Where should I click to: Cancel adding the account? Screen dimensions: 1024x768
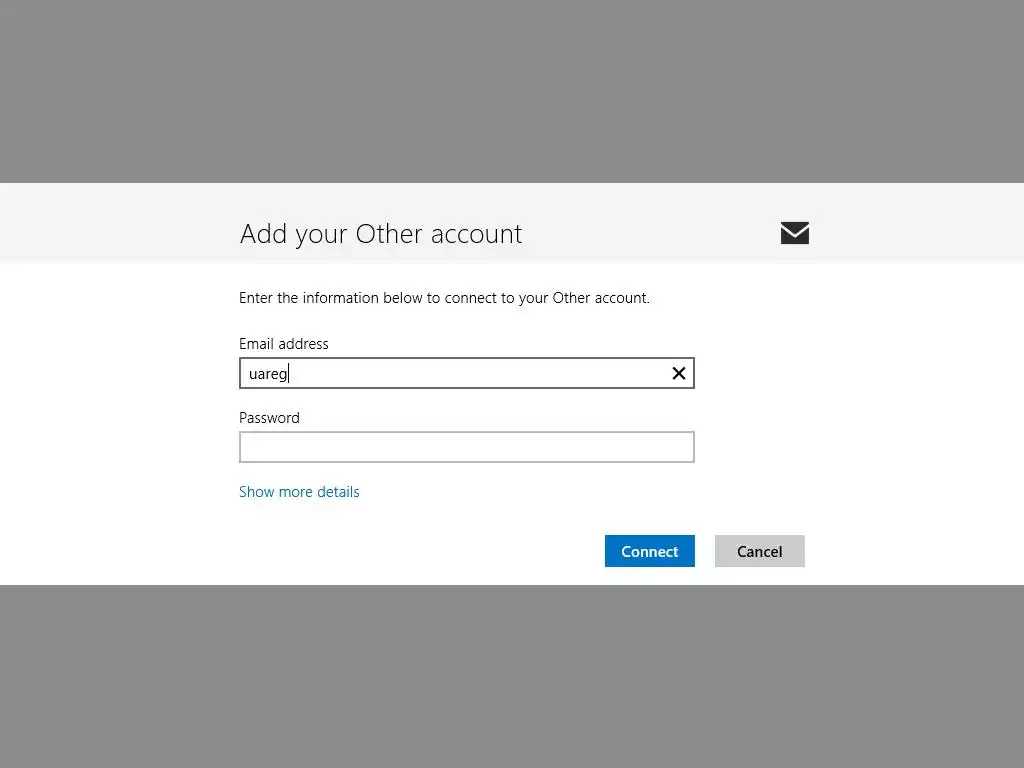759,551
